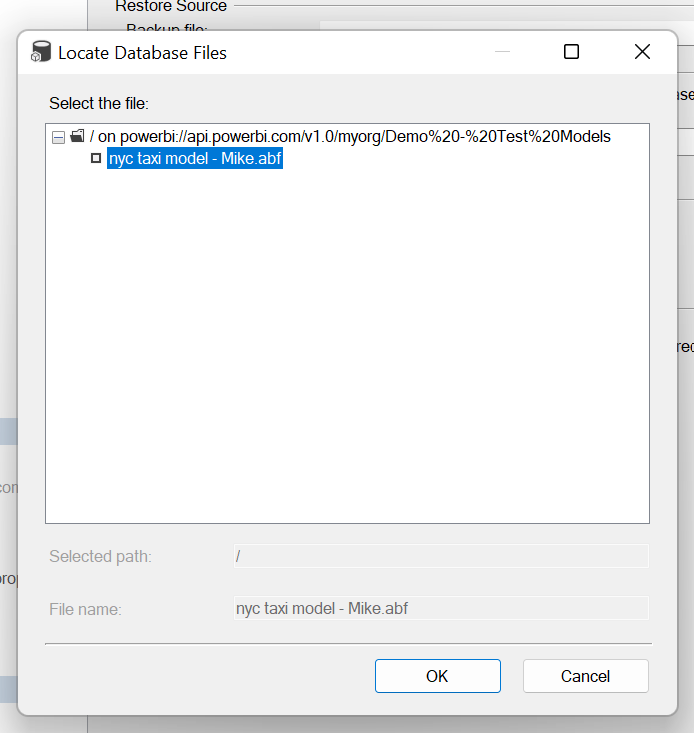The width and height of the screenshot is (694, 733).
Task: Click 'Restore Source' heading in the background window
Action: (171, 6)
